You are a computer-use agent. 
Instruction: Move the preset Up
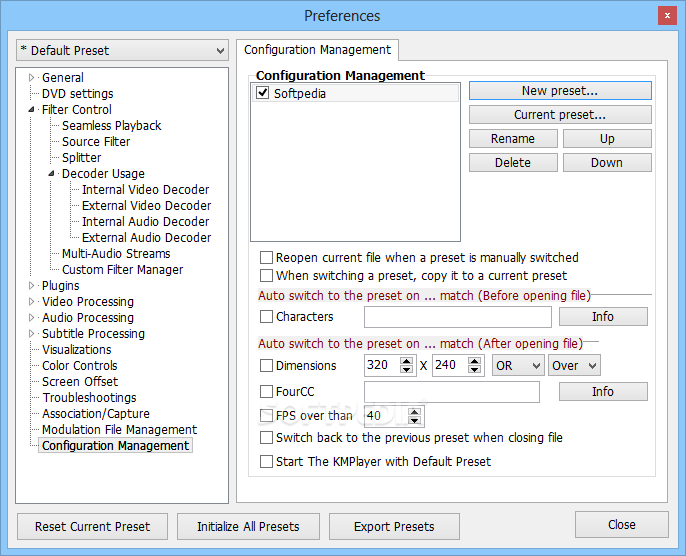point(607,139)
